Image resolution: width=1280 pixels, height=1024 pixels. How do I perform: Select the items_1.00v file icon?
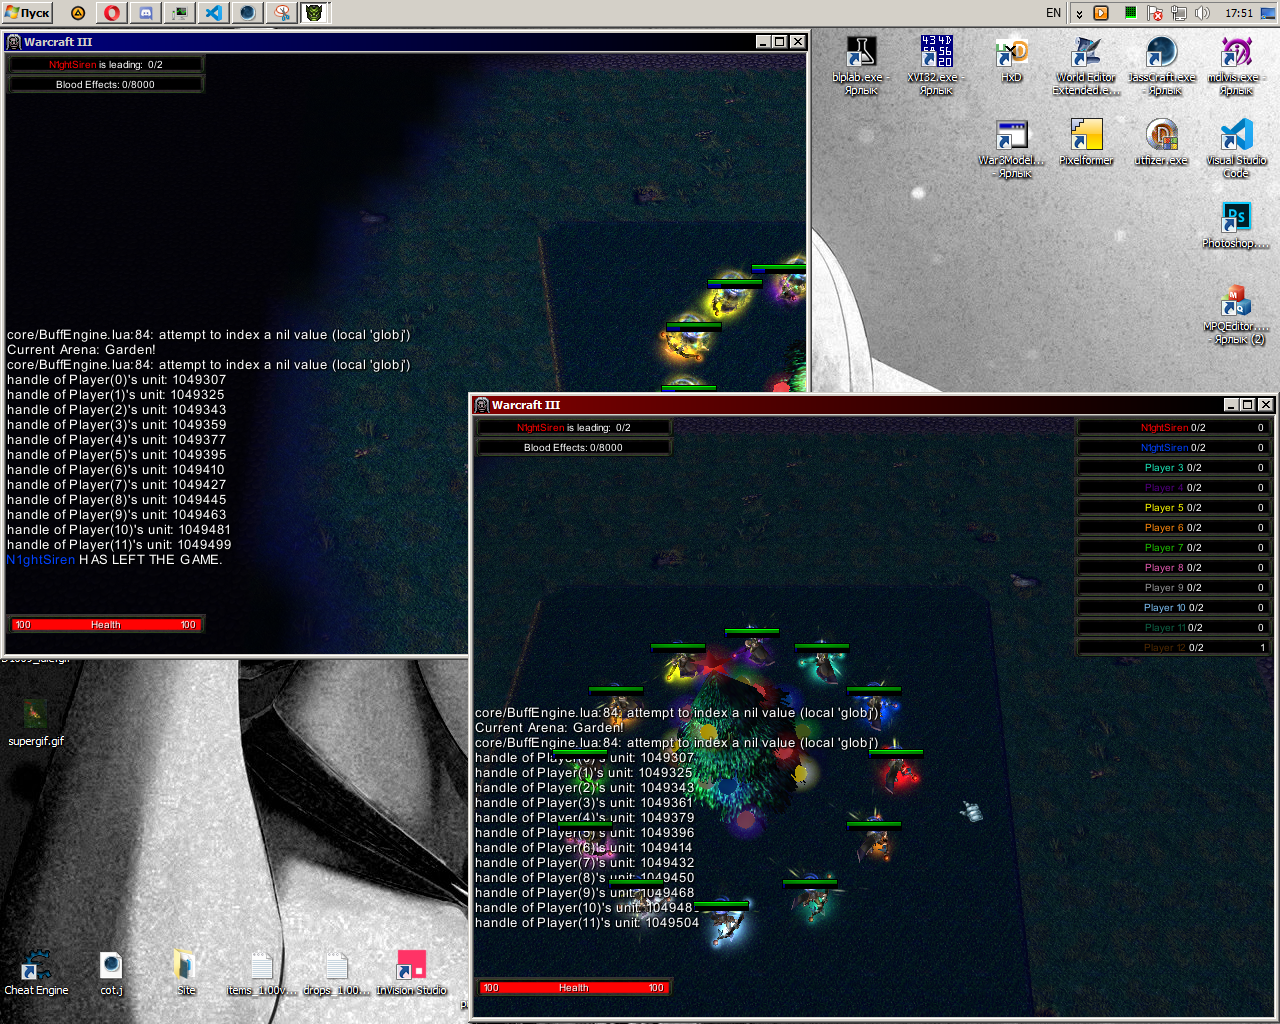[x=261, y=973]
